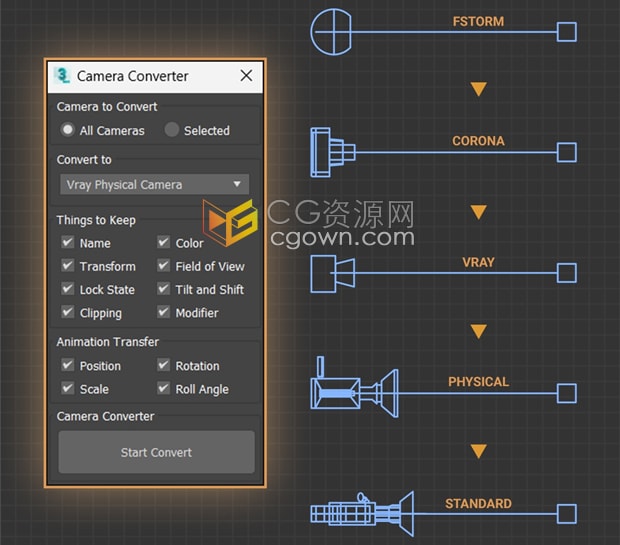Click the Corona camera icon

(332, 152)
